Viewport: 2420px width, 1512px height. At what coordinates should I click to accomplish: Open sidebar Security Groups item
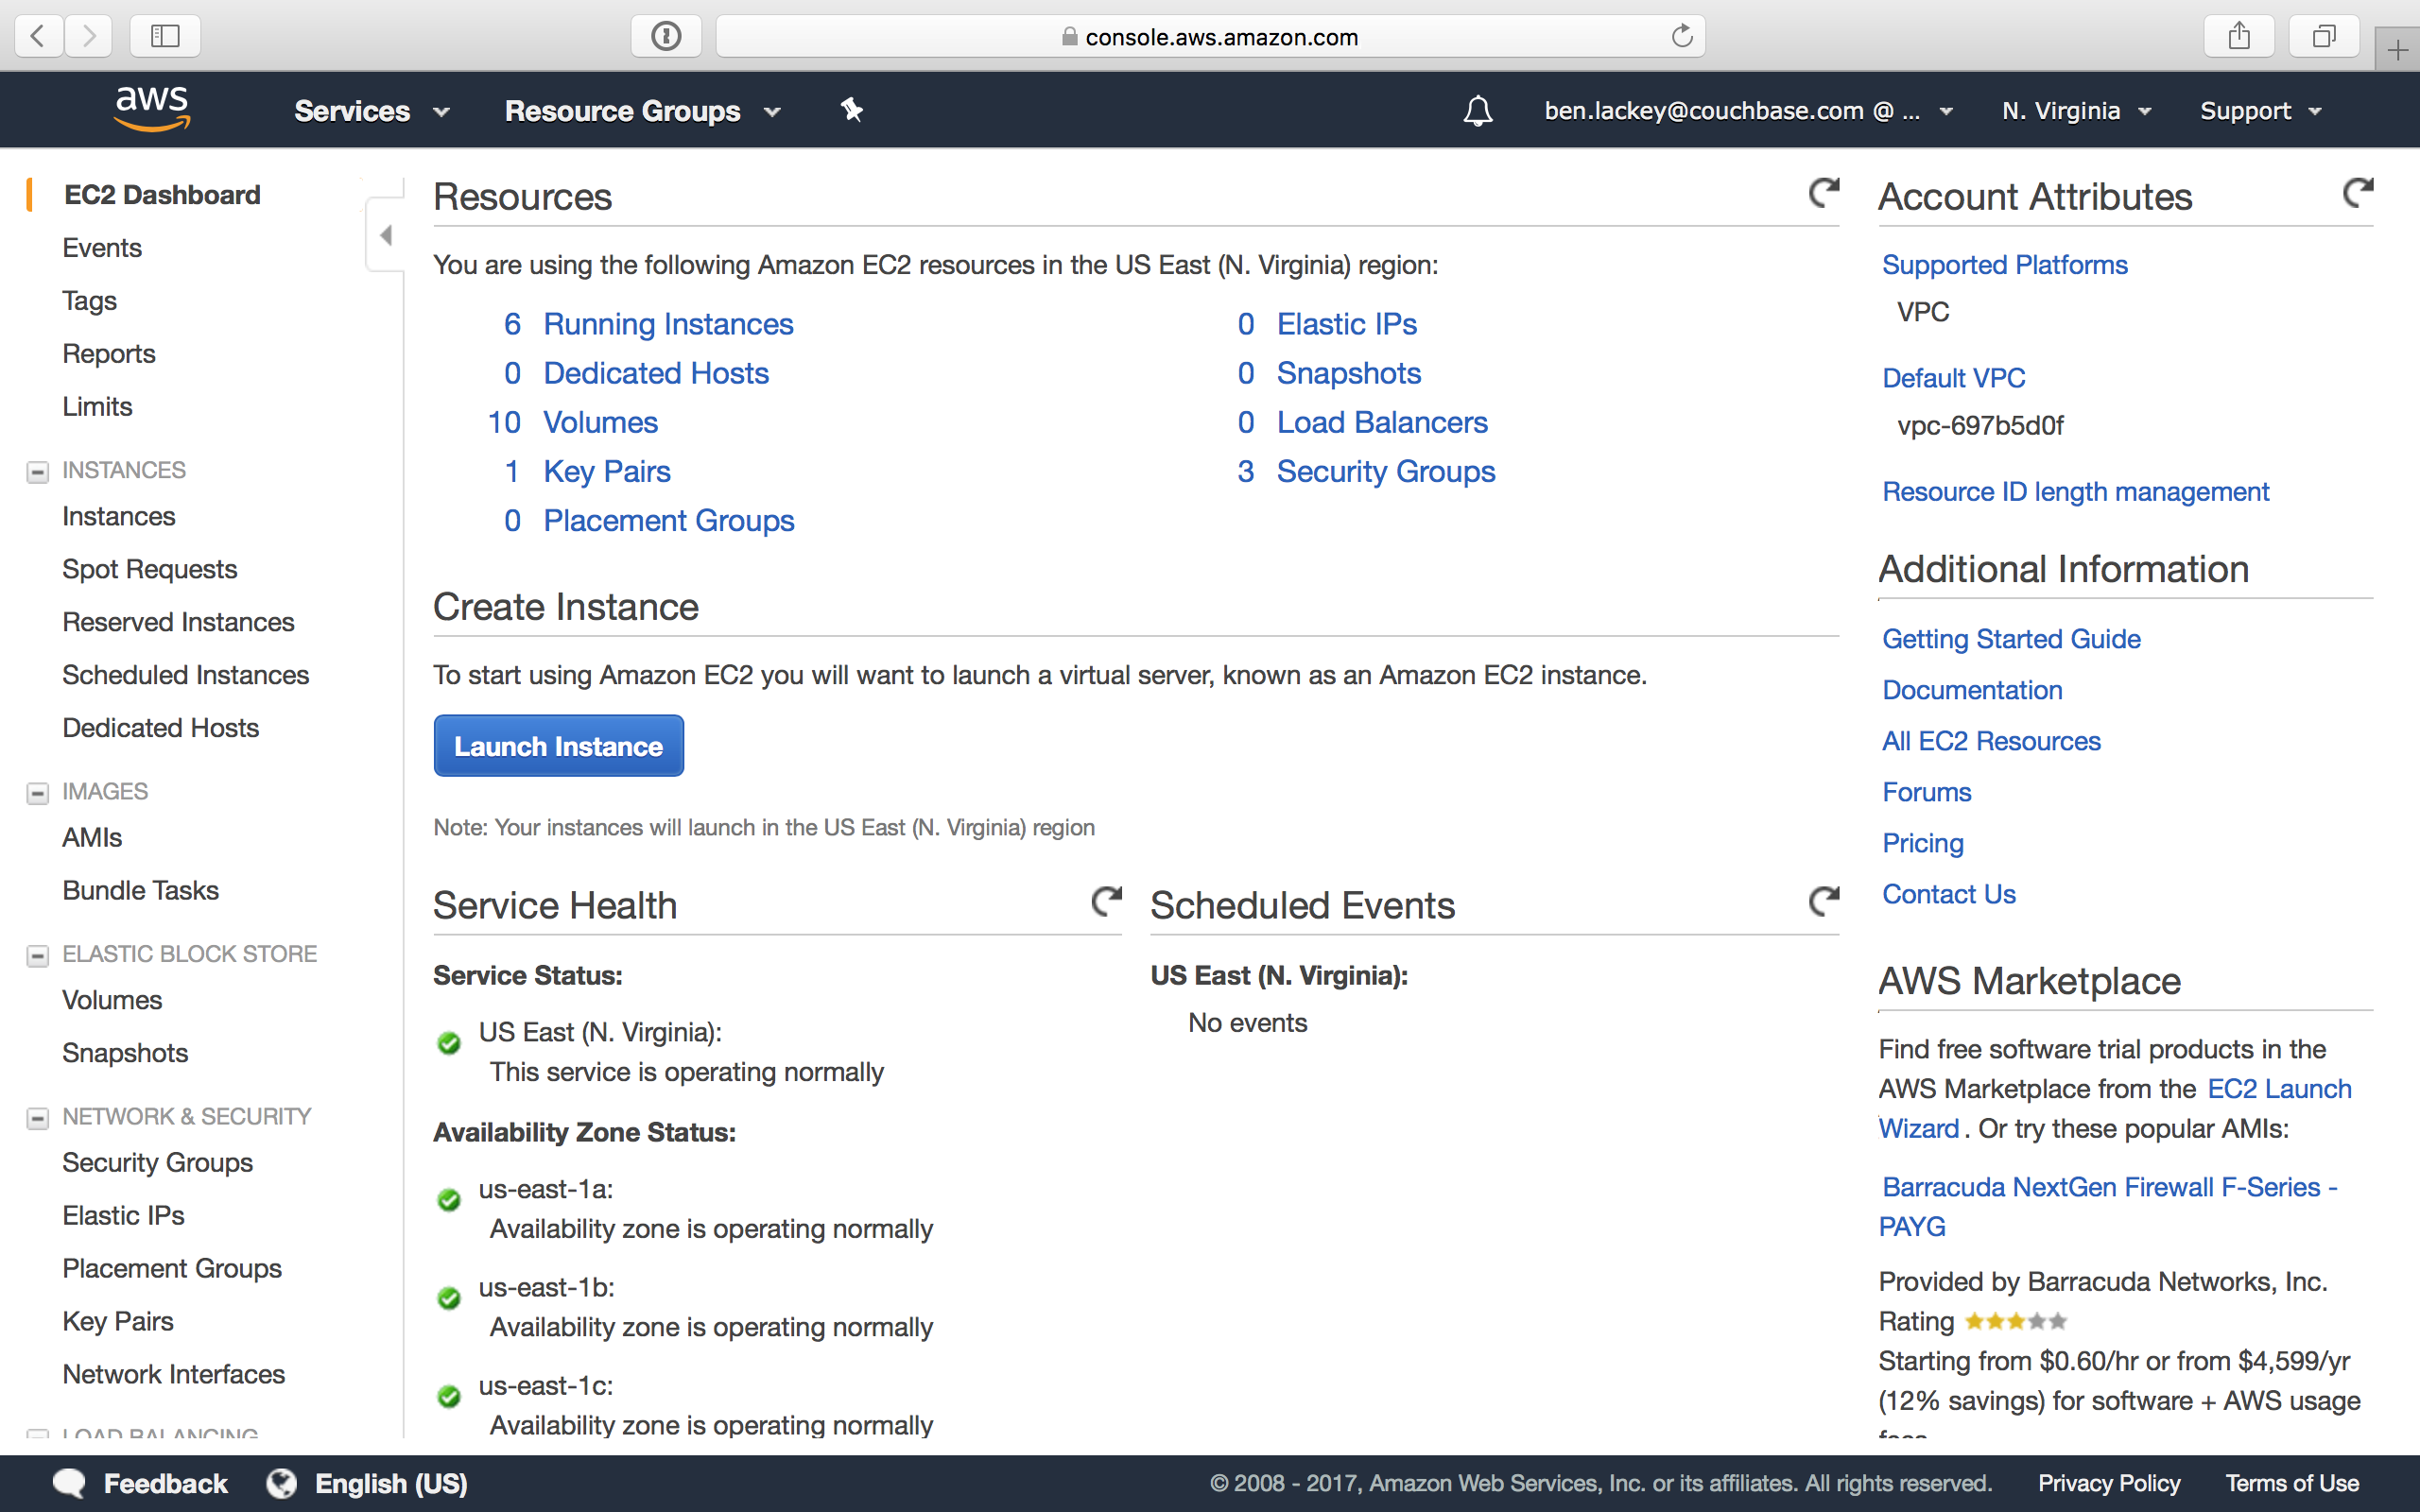(x=157, y=1163)
